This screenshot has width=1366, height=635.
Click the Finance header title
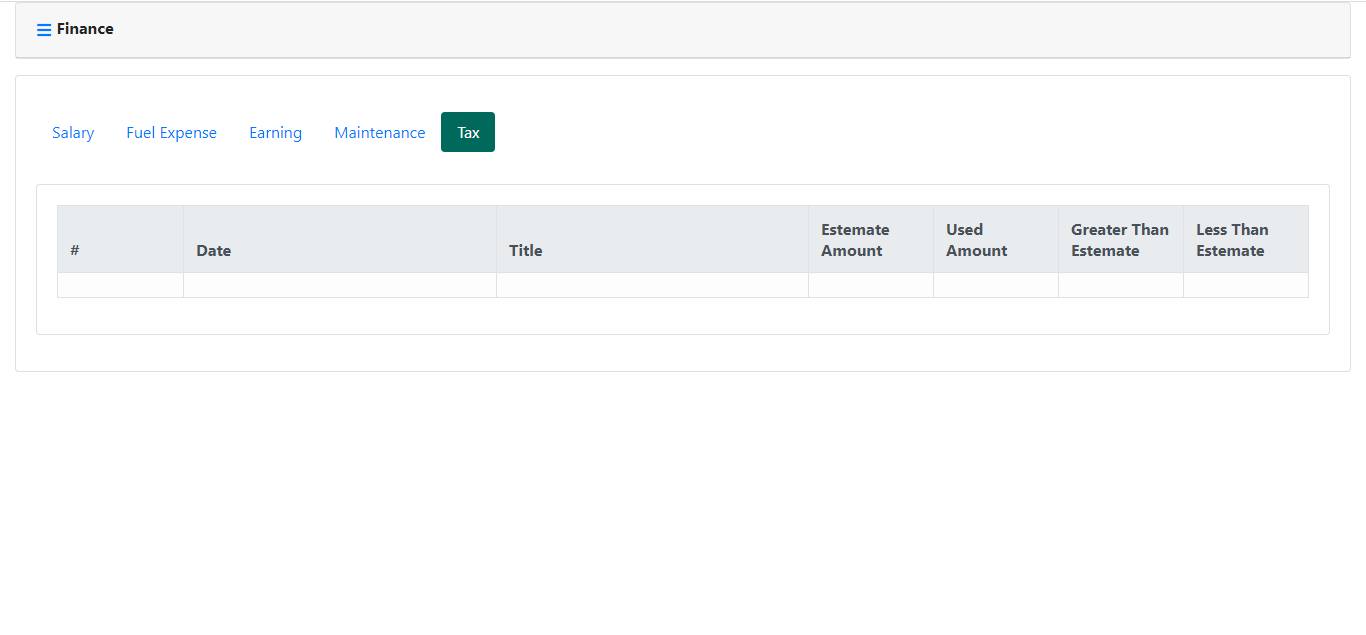85,29
